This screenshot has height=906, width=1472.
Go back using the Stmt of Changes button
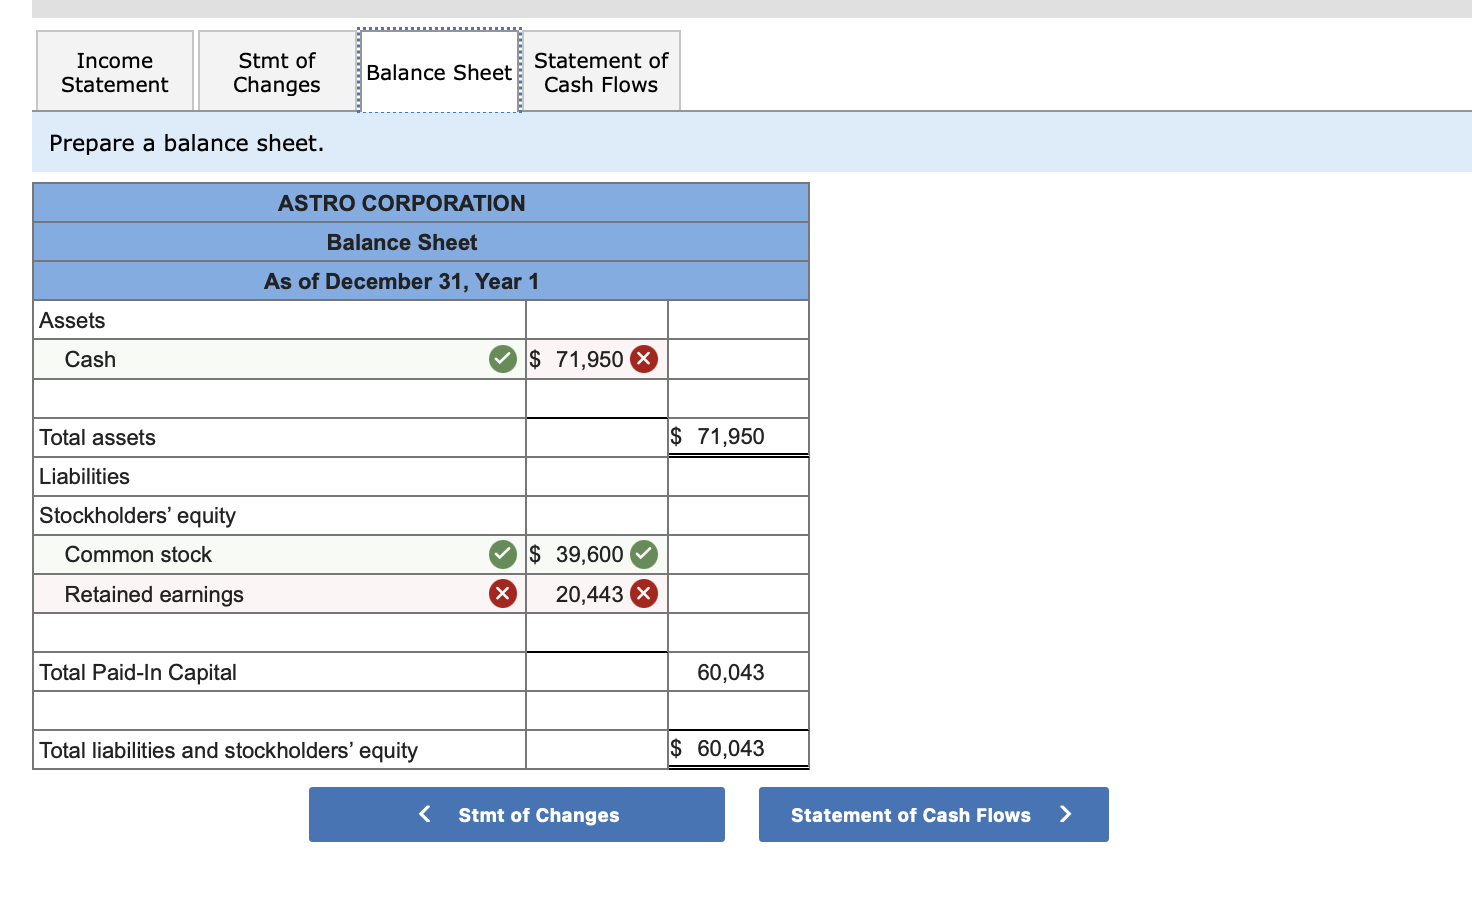coord(517,815)
